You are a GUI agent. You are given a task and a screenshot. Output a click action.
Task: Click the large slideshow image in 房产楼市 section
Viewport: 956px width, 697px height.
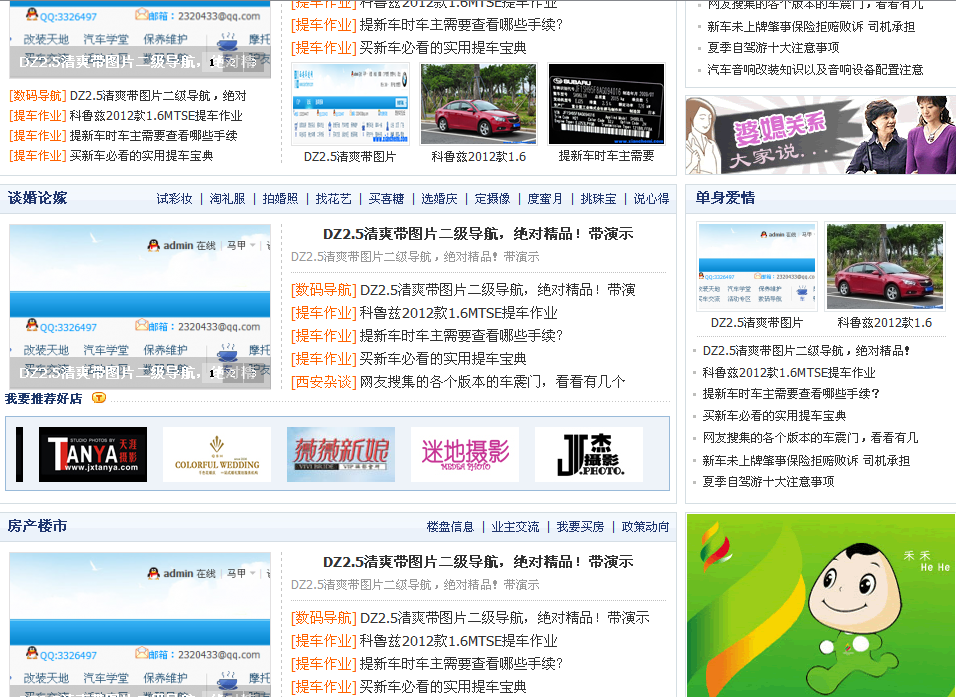(x=140, y=624)
